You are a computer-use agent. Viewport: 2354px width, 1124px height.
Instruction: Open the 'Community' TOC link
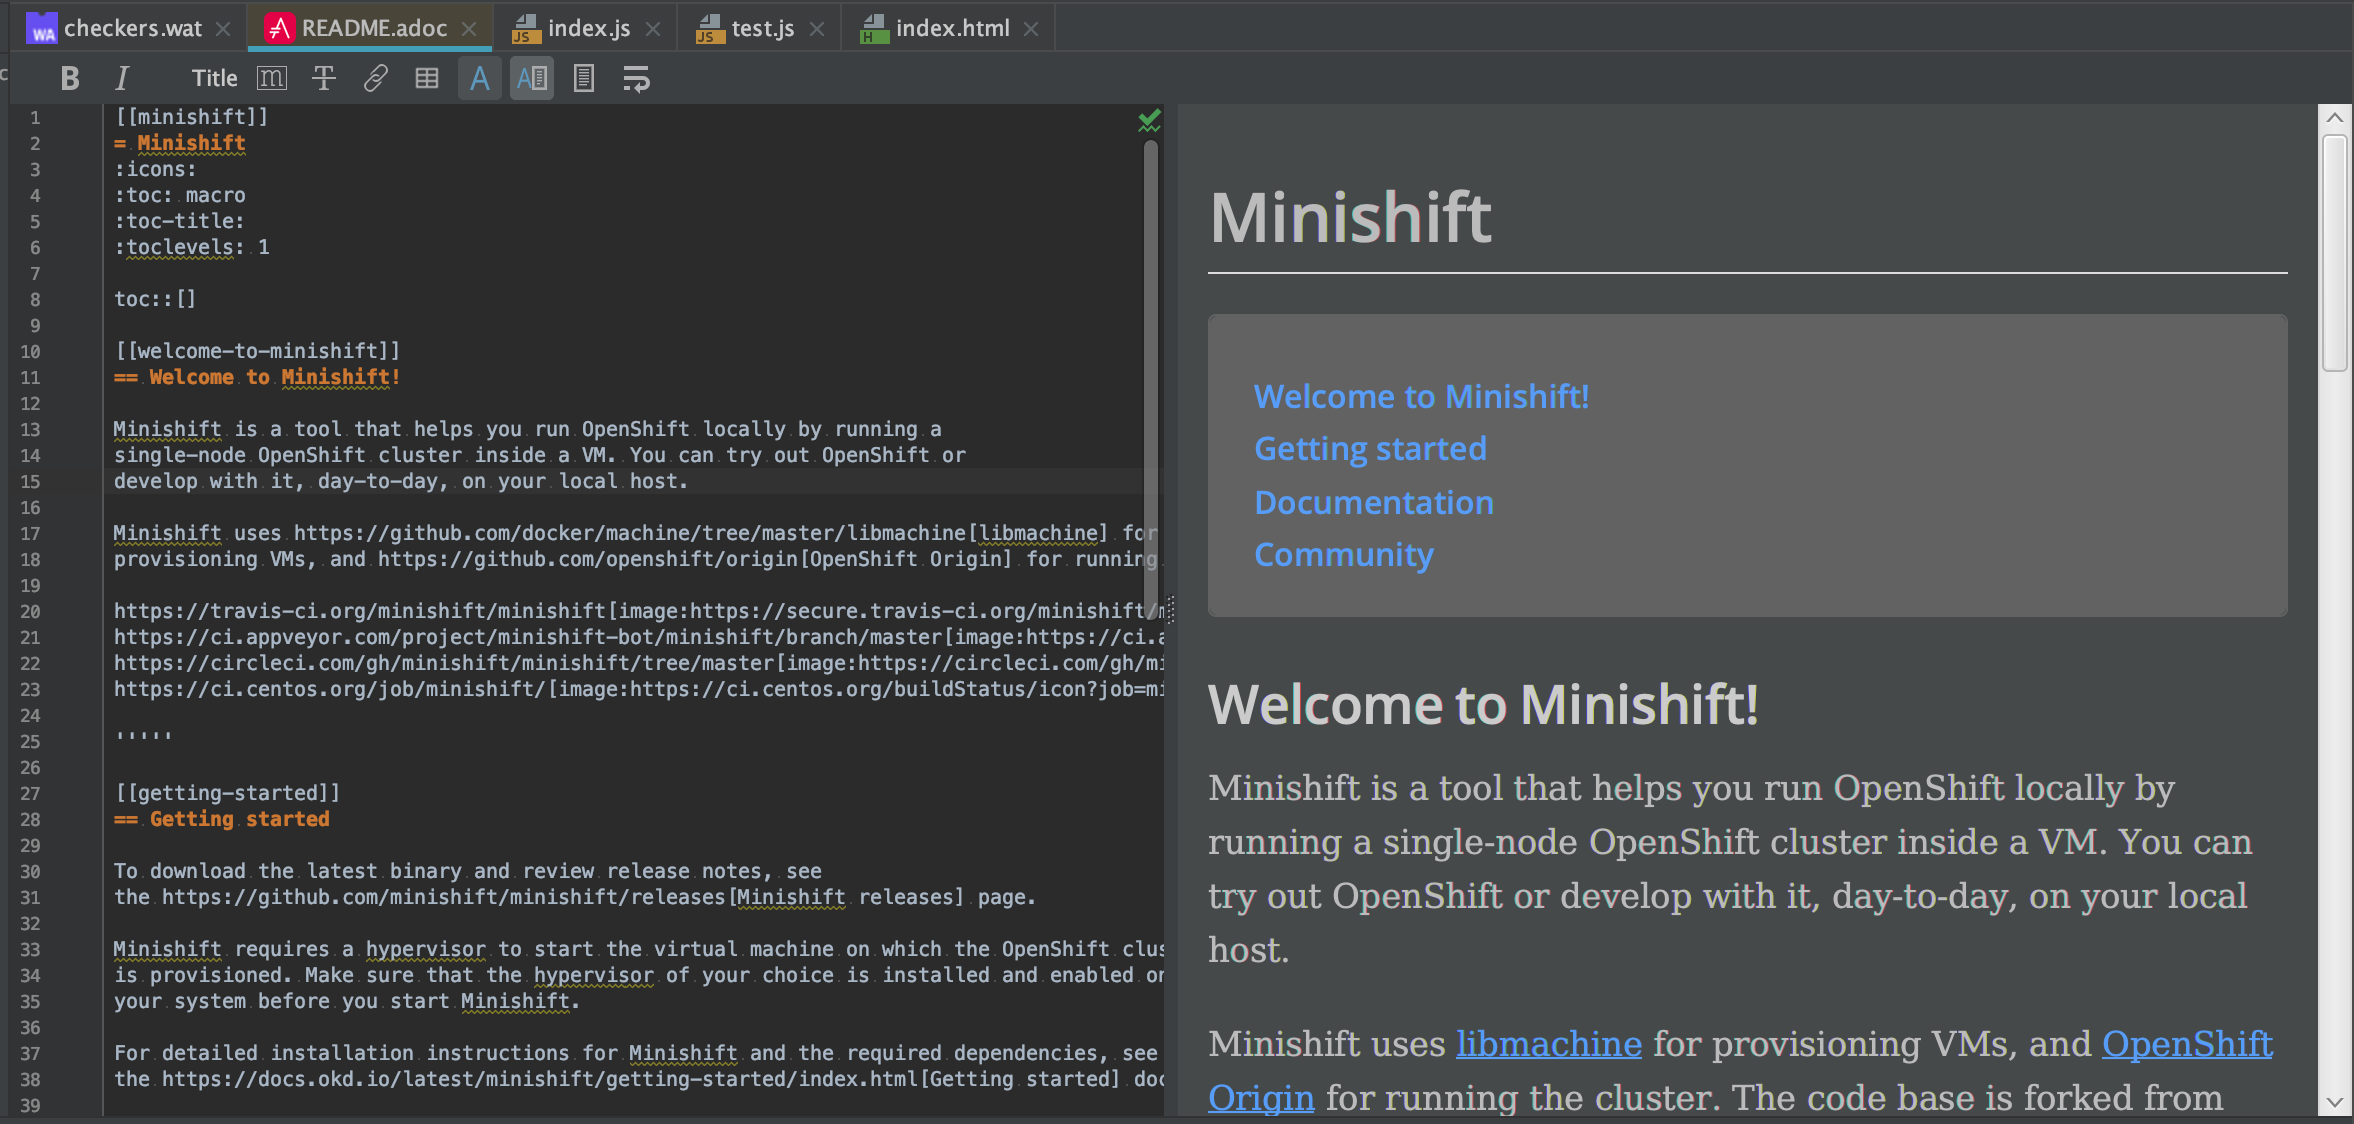coord(1344,555)
